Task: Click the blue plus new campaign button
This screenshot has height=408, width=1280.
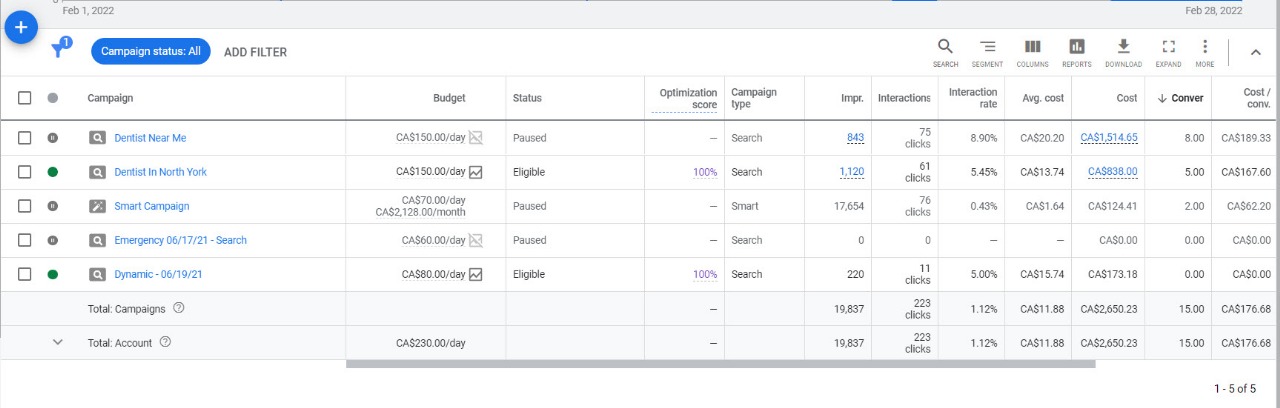Action: (21, 28)
